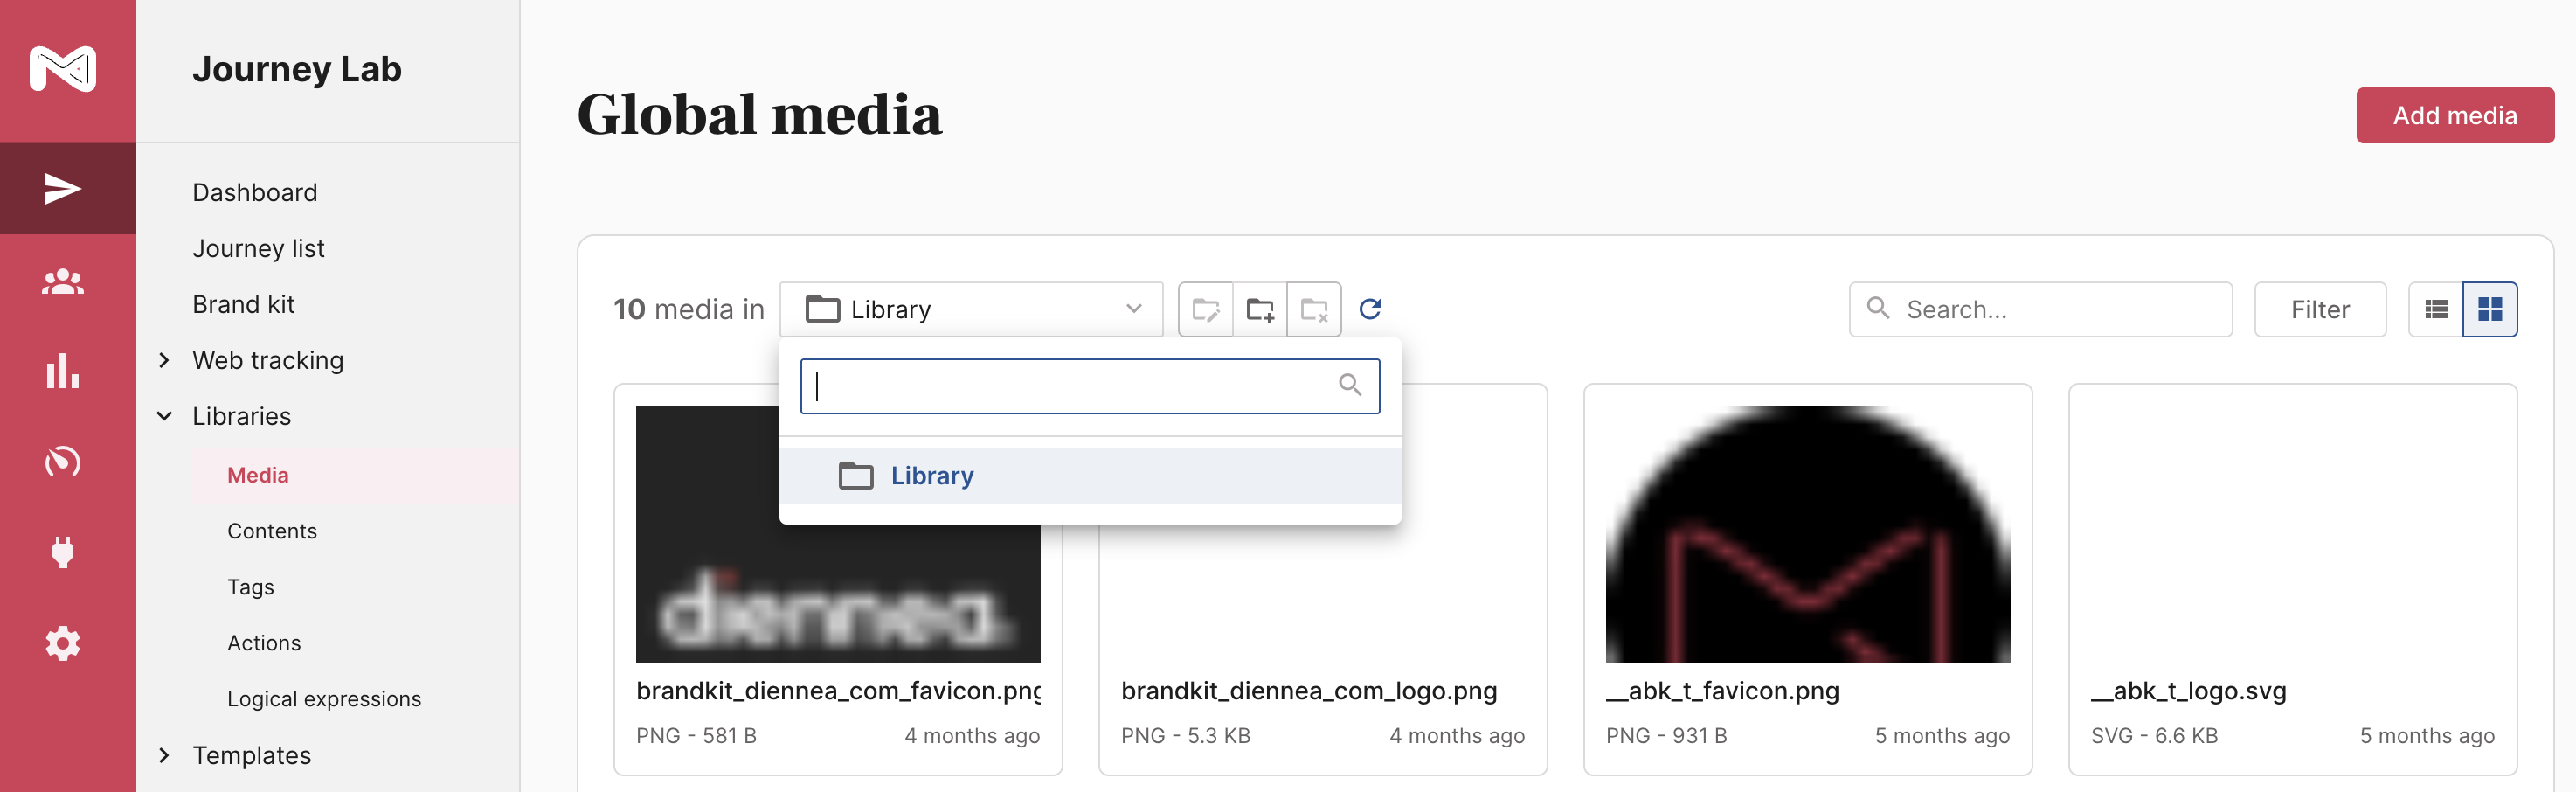2576x792 pixels.
Task: Click the gauge performance icon in sidebar
Action: coord(63,462)
